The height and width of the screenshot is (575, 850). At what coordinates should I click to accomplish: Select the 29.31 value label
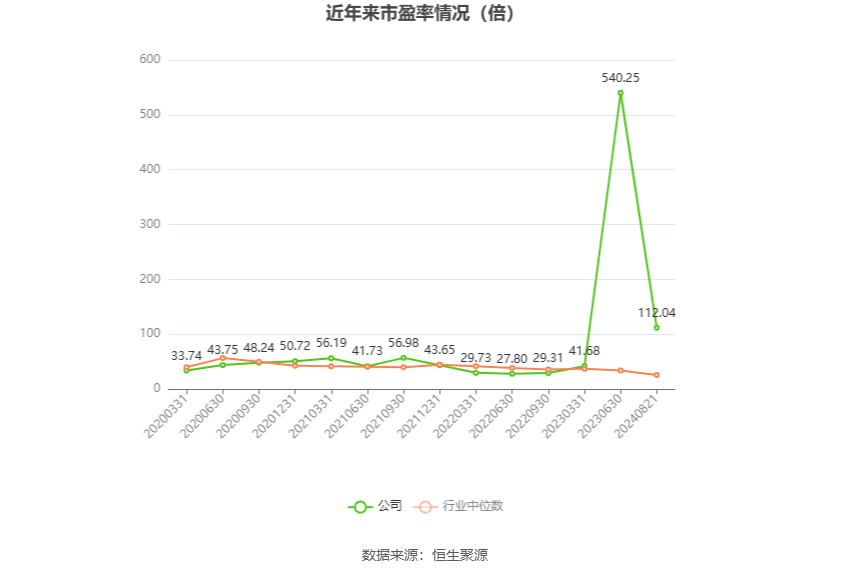pyautogui.click(x=548, y=358)
